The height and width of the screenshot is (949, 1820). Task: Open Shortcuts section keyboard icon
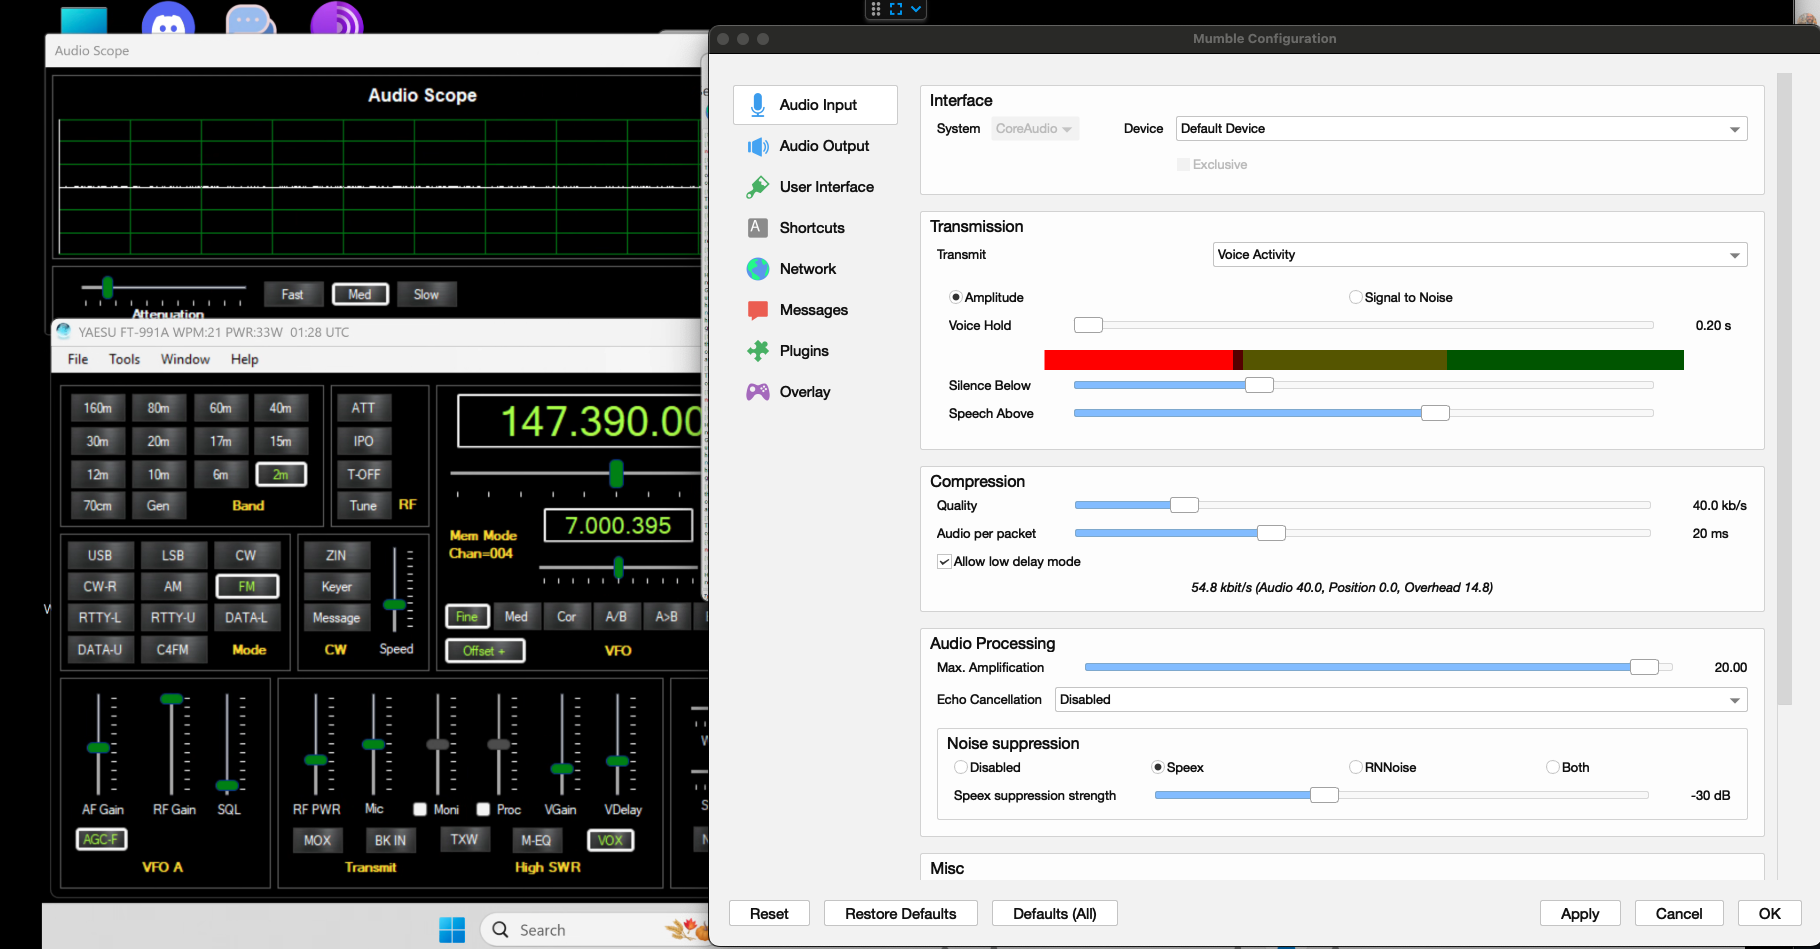758,228
